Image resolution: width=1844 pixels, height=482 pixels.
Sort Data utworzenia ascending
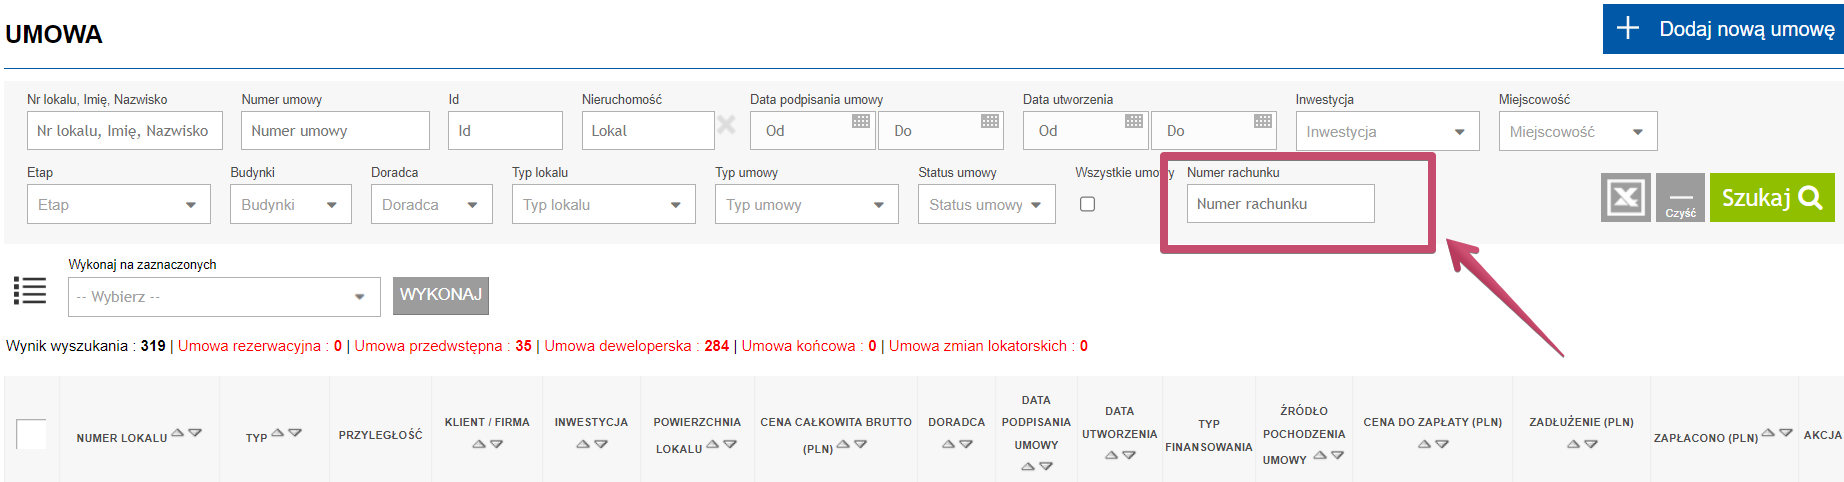[1111, 455]
